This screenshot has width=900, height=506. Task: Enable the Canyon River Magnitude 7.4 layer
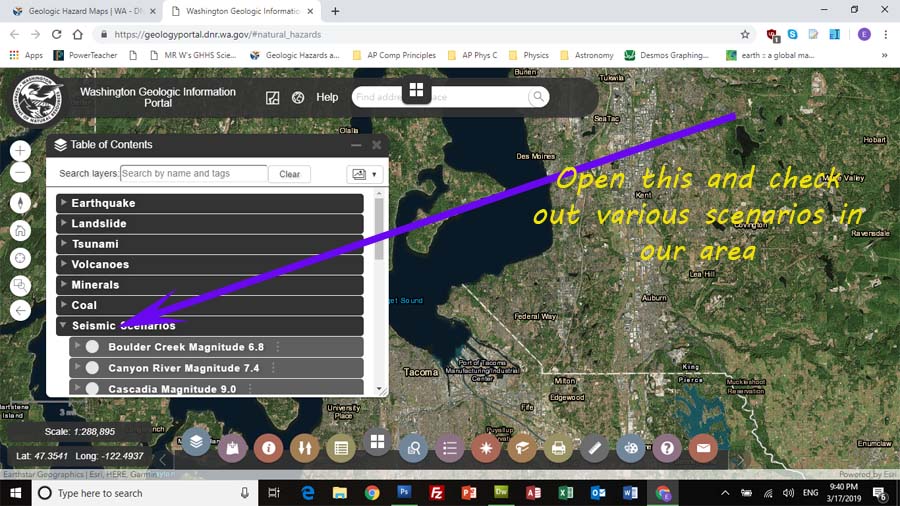pyautogui.click(x=92, y=368)
